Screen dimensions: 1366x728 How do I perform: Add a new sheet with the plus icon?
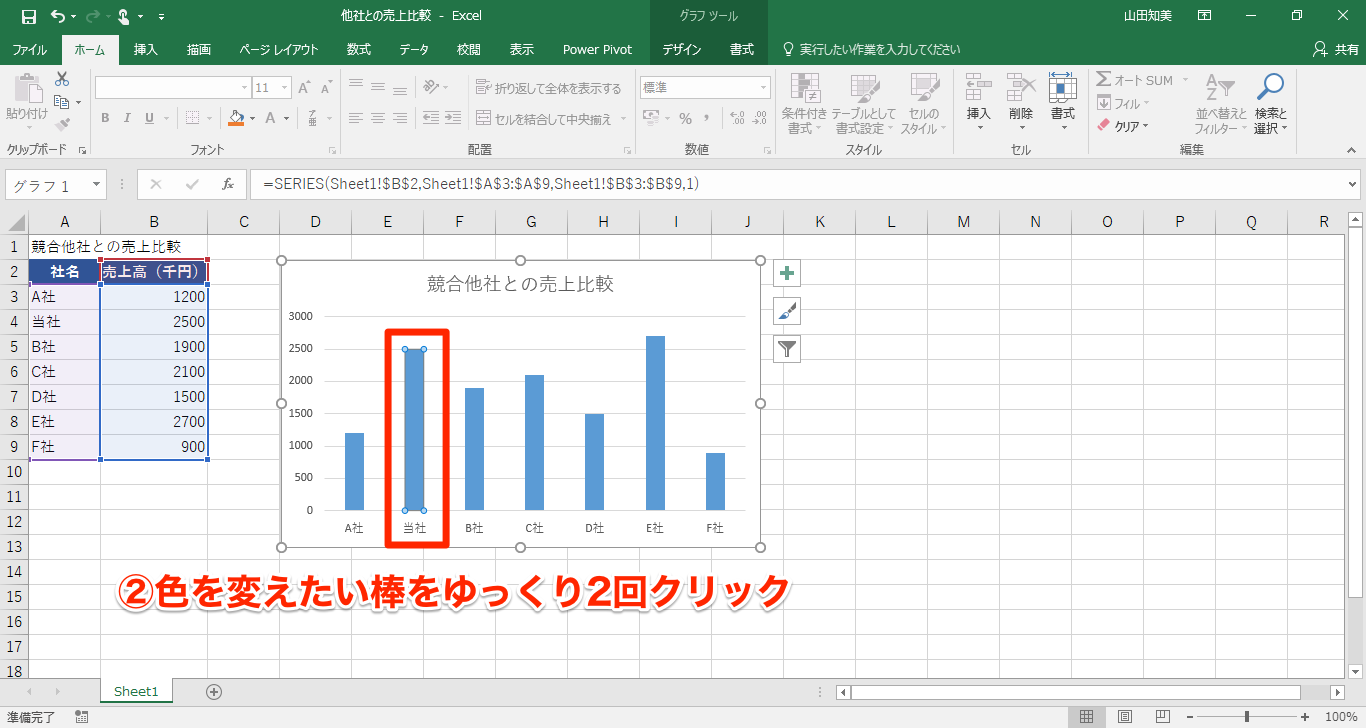coord(213,691)
